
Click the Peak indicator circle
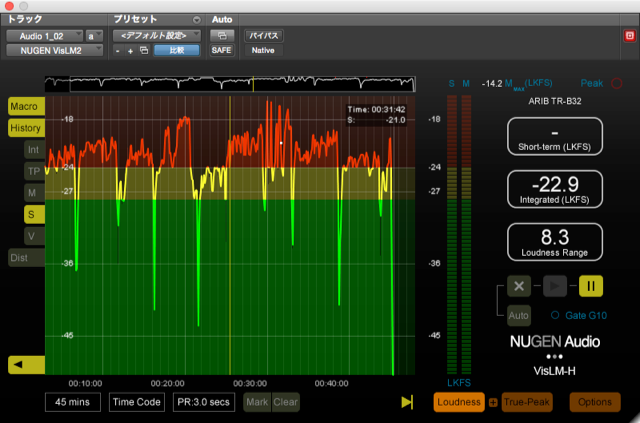(616, 83)
